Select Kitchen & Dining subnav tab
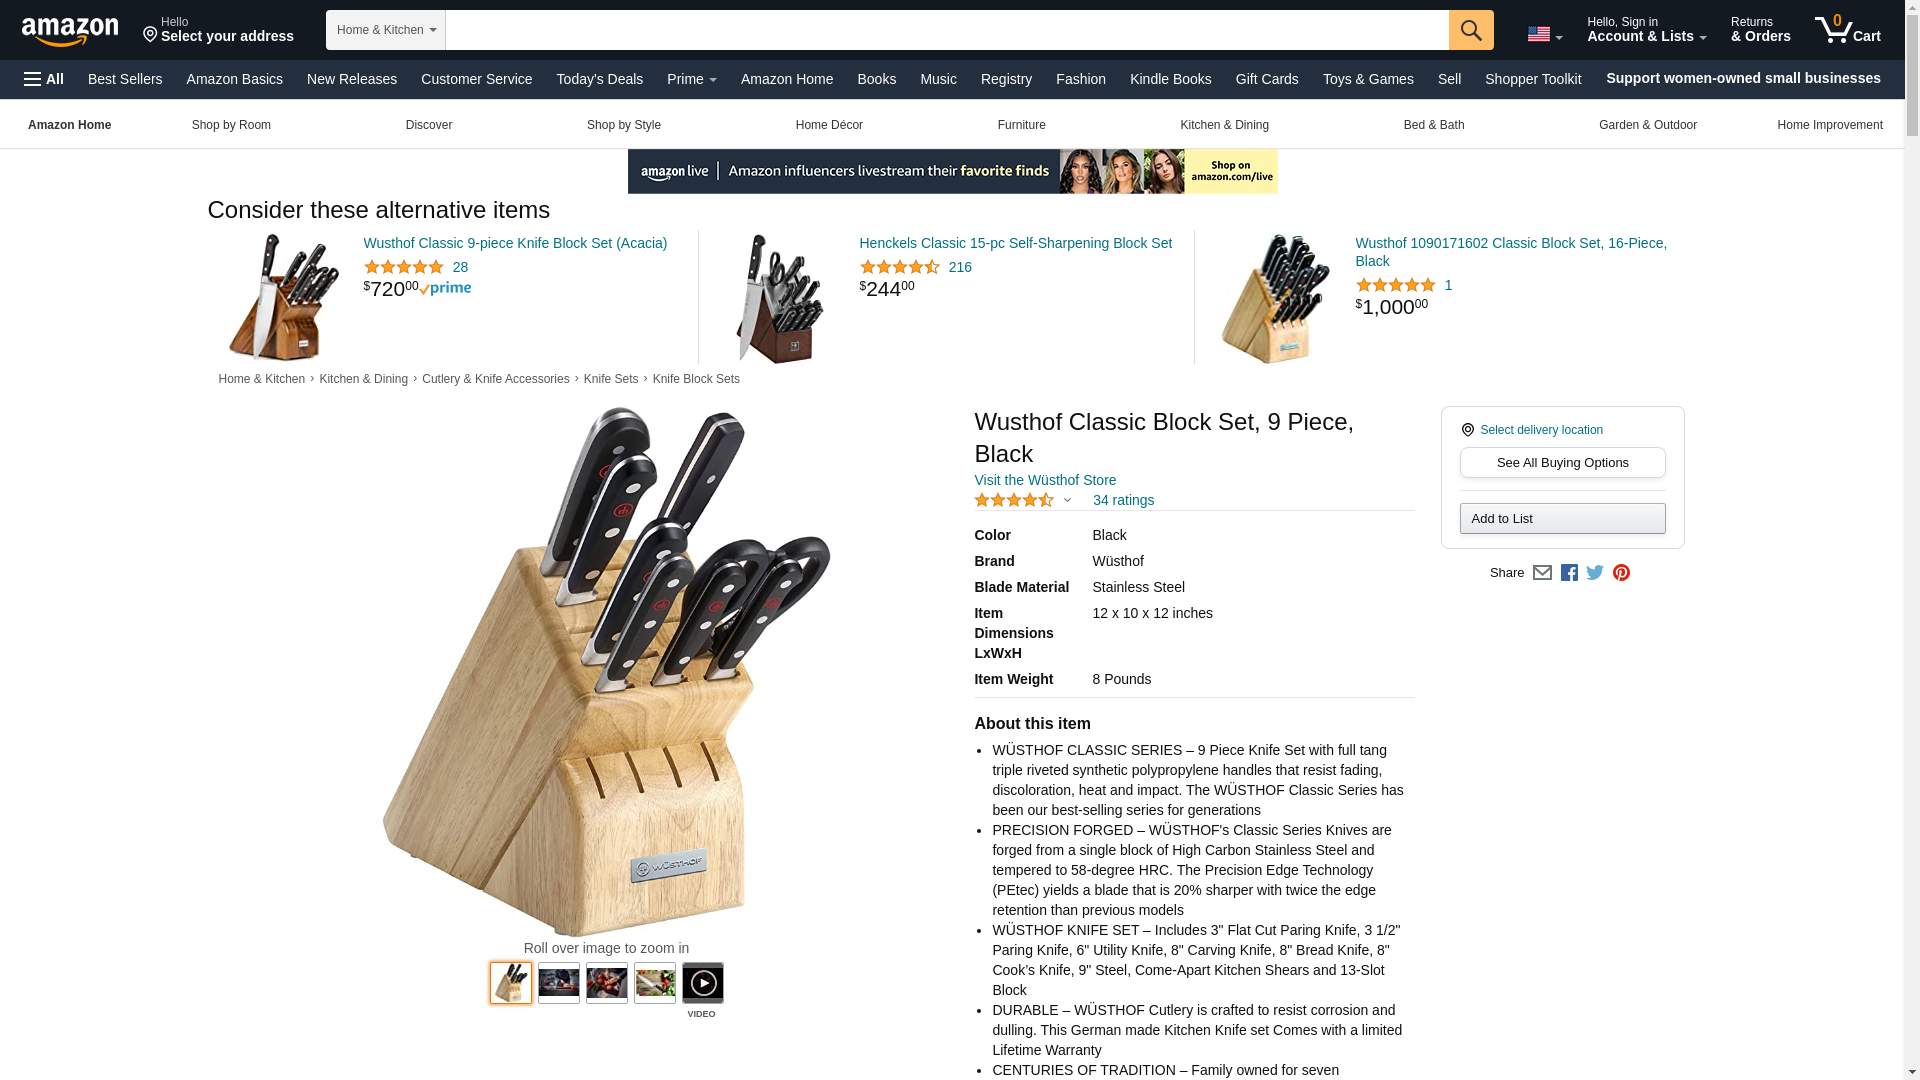Image resolution: width=1920 pixels, height=1080 pixels. (x=1224, y=125)
